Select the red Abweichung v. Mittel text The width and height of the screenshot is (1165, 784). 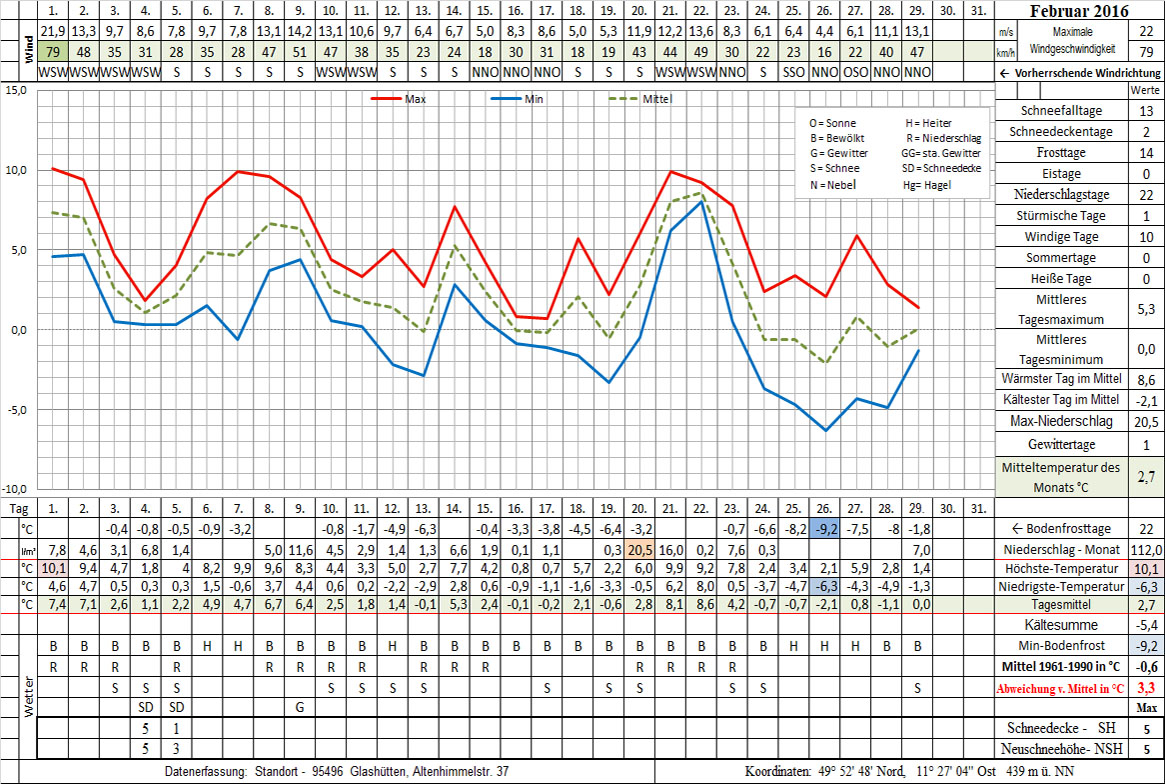[x=1061, y=688]
